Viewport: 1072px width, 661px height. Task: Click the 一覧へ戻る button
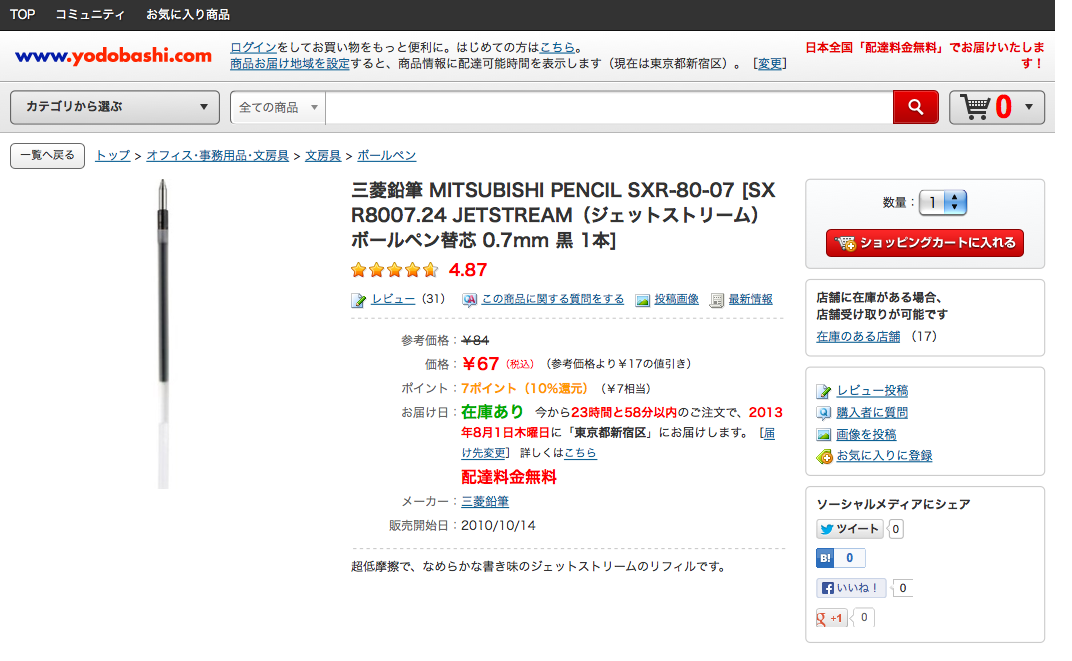tap(47, 156)
